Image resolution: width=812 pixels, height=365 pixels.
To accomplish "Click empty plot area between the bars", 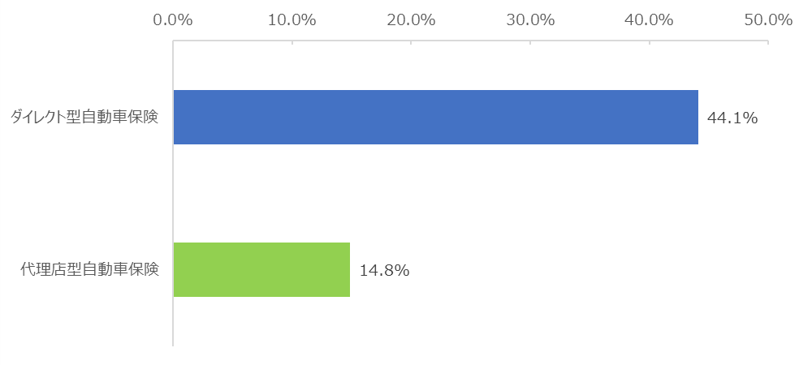I will pos(466,193).
